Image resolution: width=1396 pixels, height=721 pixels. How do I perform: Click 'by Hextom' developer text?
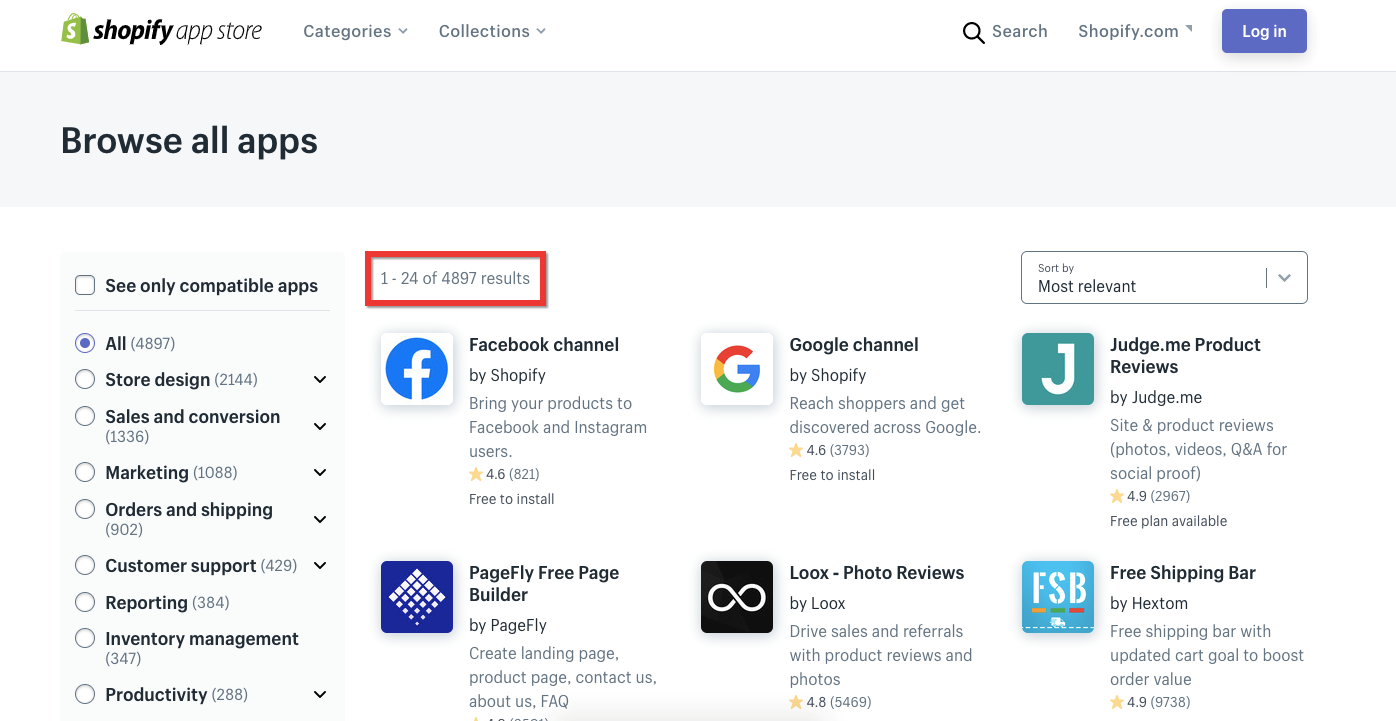[x=1149, y=603]
